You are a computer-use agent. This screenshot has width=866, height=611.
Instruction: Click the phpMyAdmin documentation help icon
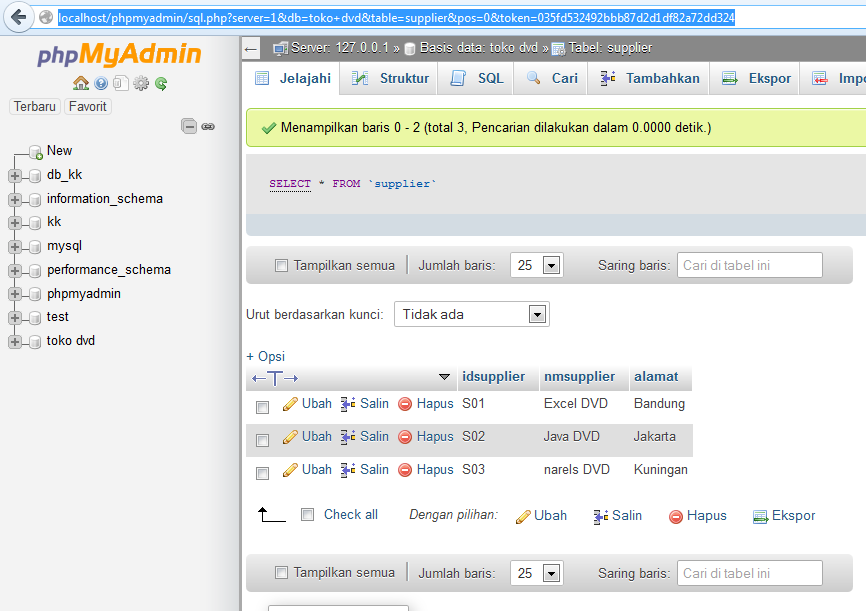[100, 84]
